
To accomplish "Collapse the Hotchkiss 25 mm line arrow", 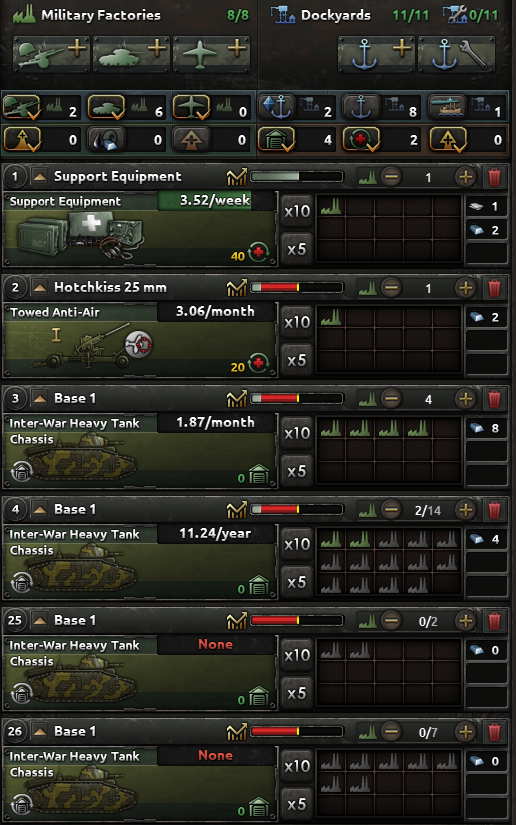I will [x=39, y=288].
